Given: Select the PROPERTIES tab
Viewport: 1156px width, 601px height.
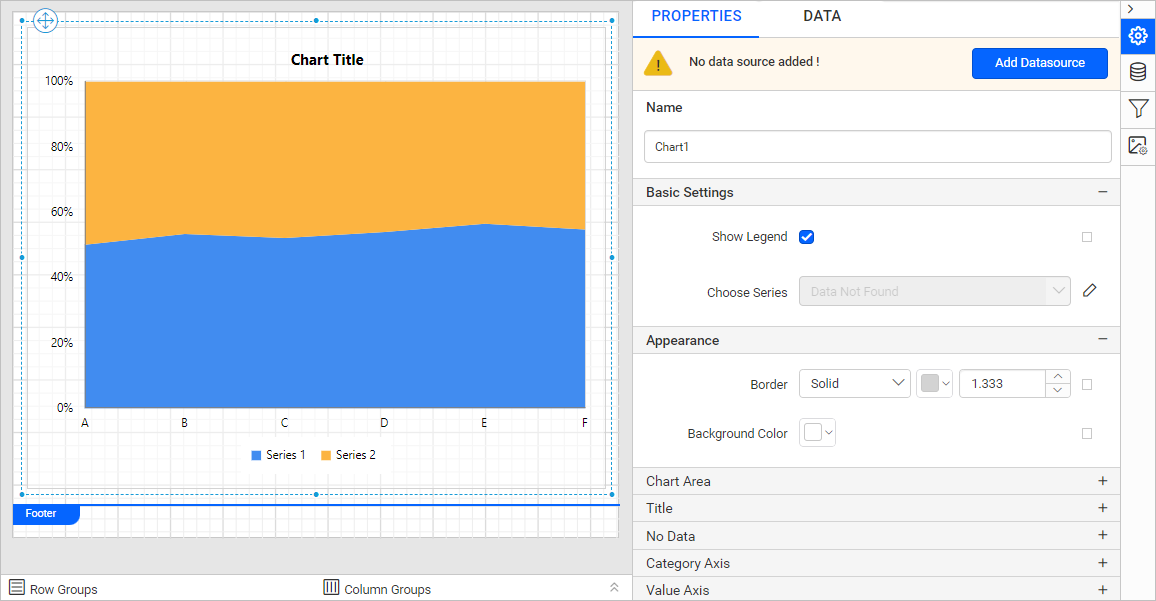Looking at the screenshot, I should pyautogui.click(x=696, y=17).
